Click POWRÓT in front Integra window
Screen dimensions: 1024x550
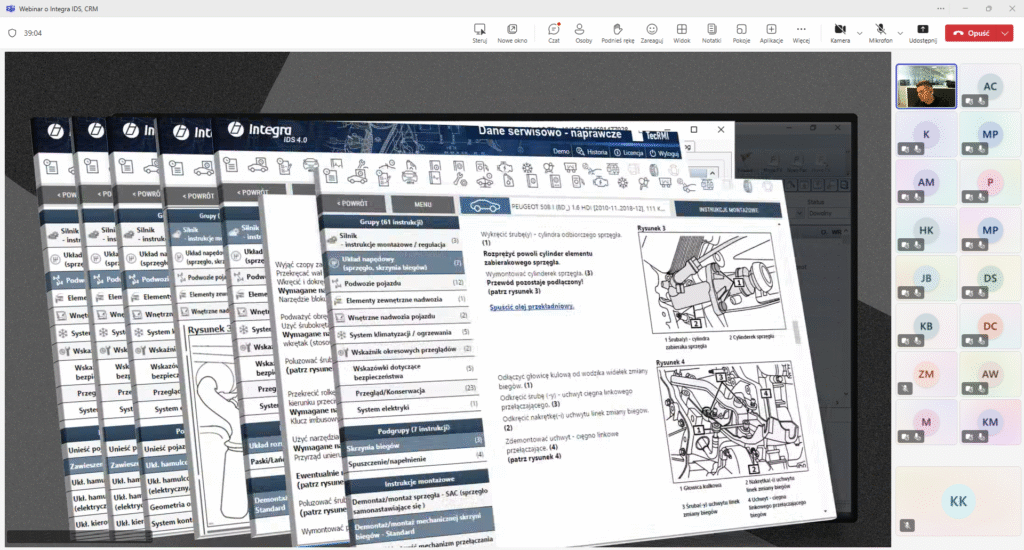[352, 204]
